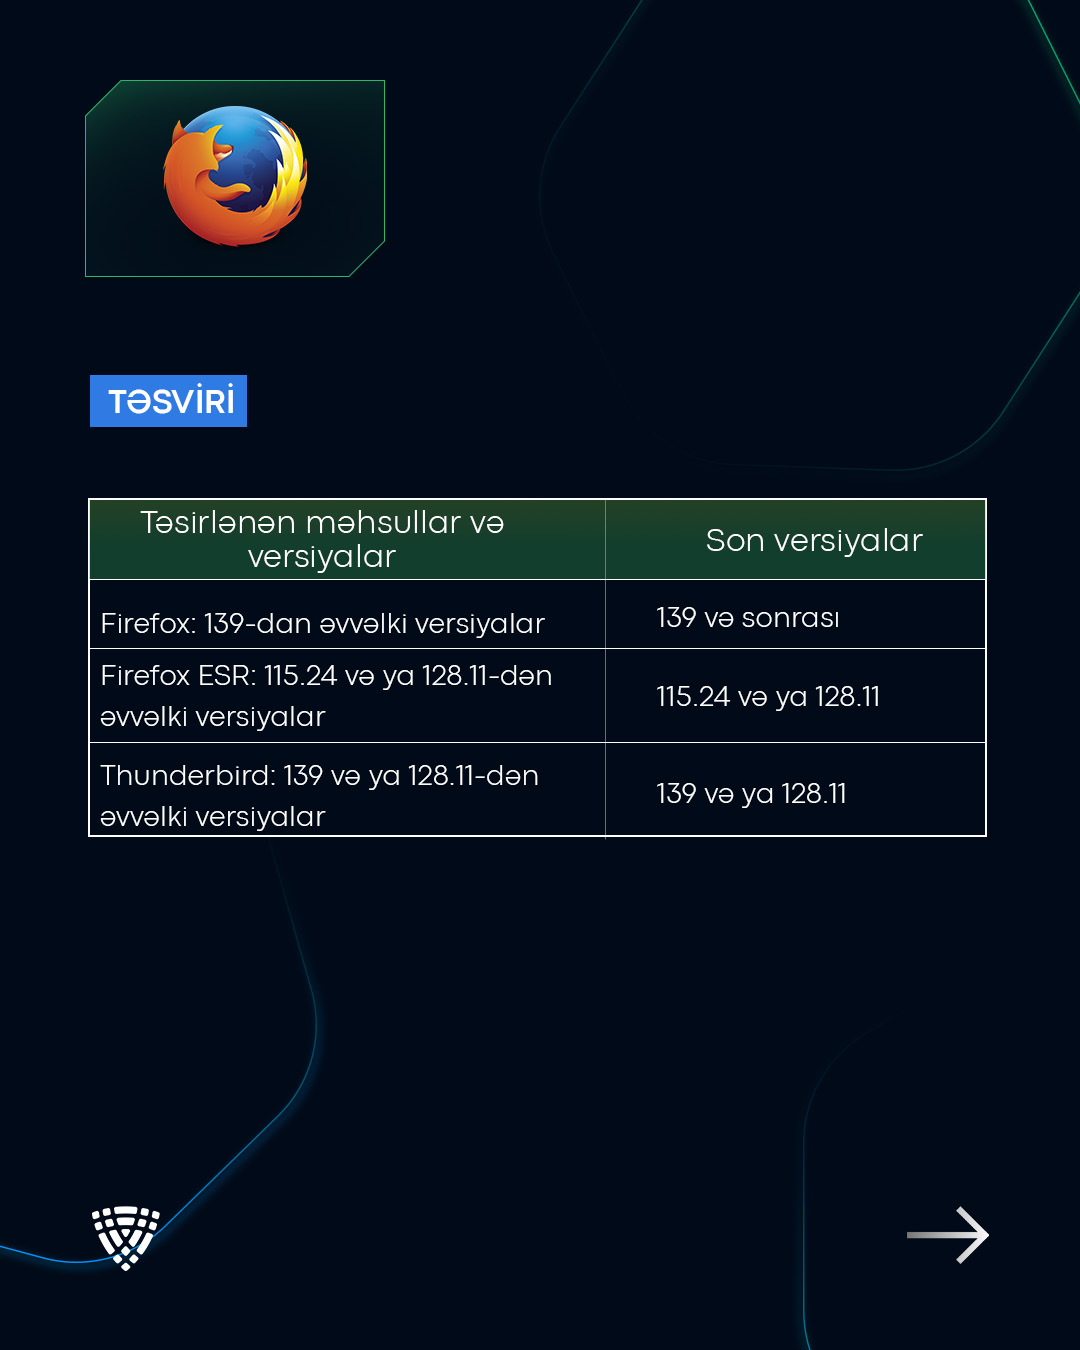
Task: Select the TƏSVİRİ blue label
Action: pos(168,401)
